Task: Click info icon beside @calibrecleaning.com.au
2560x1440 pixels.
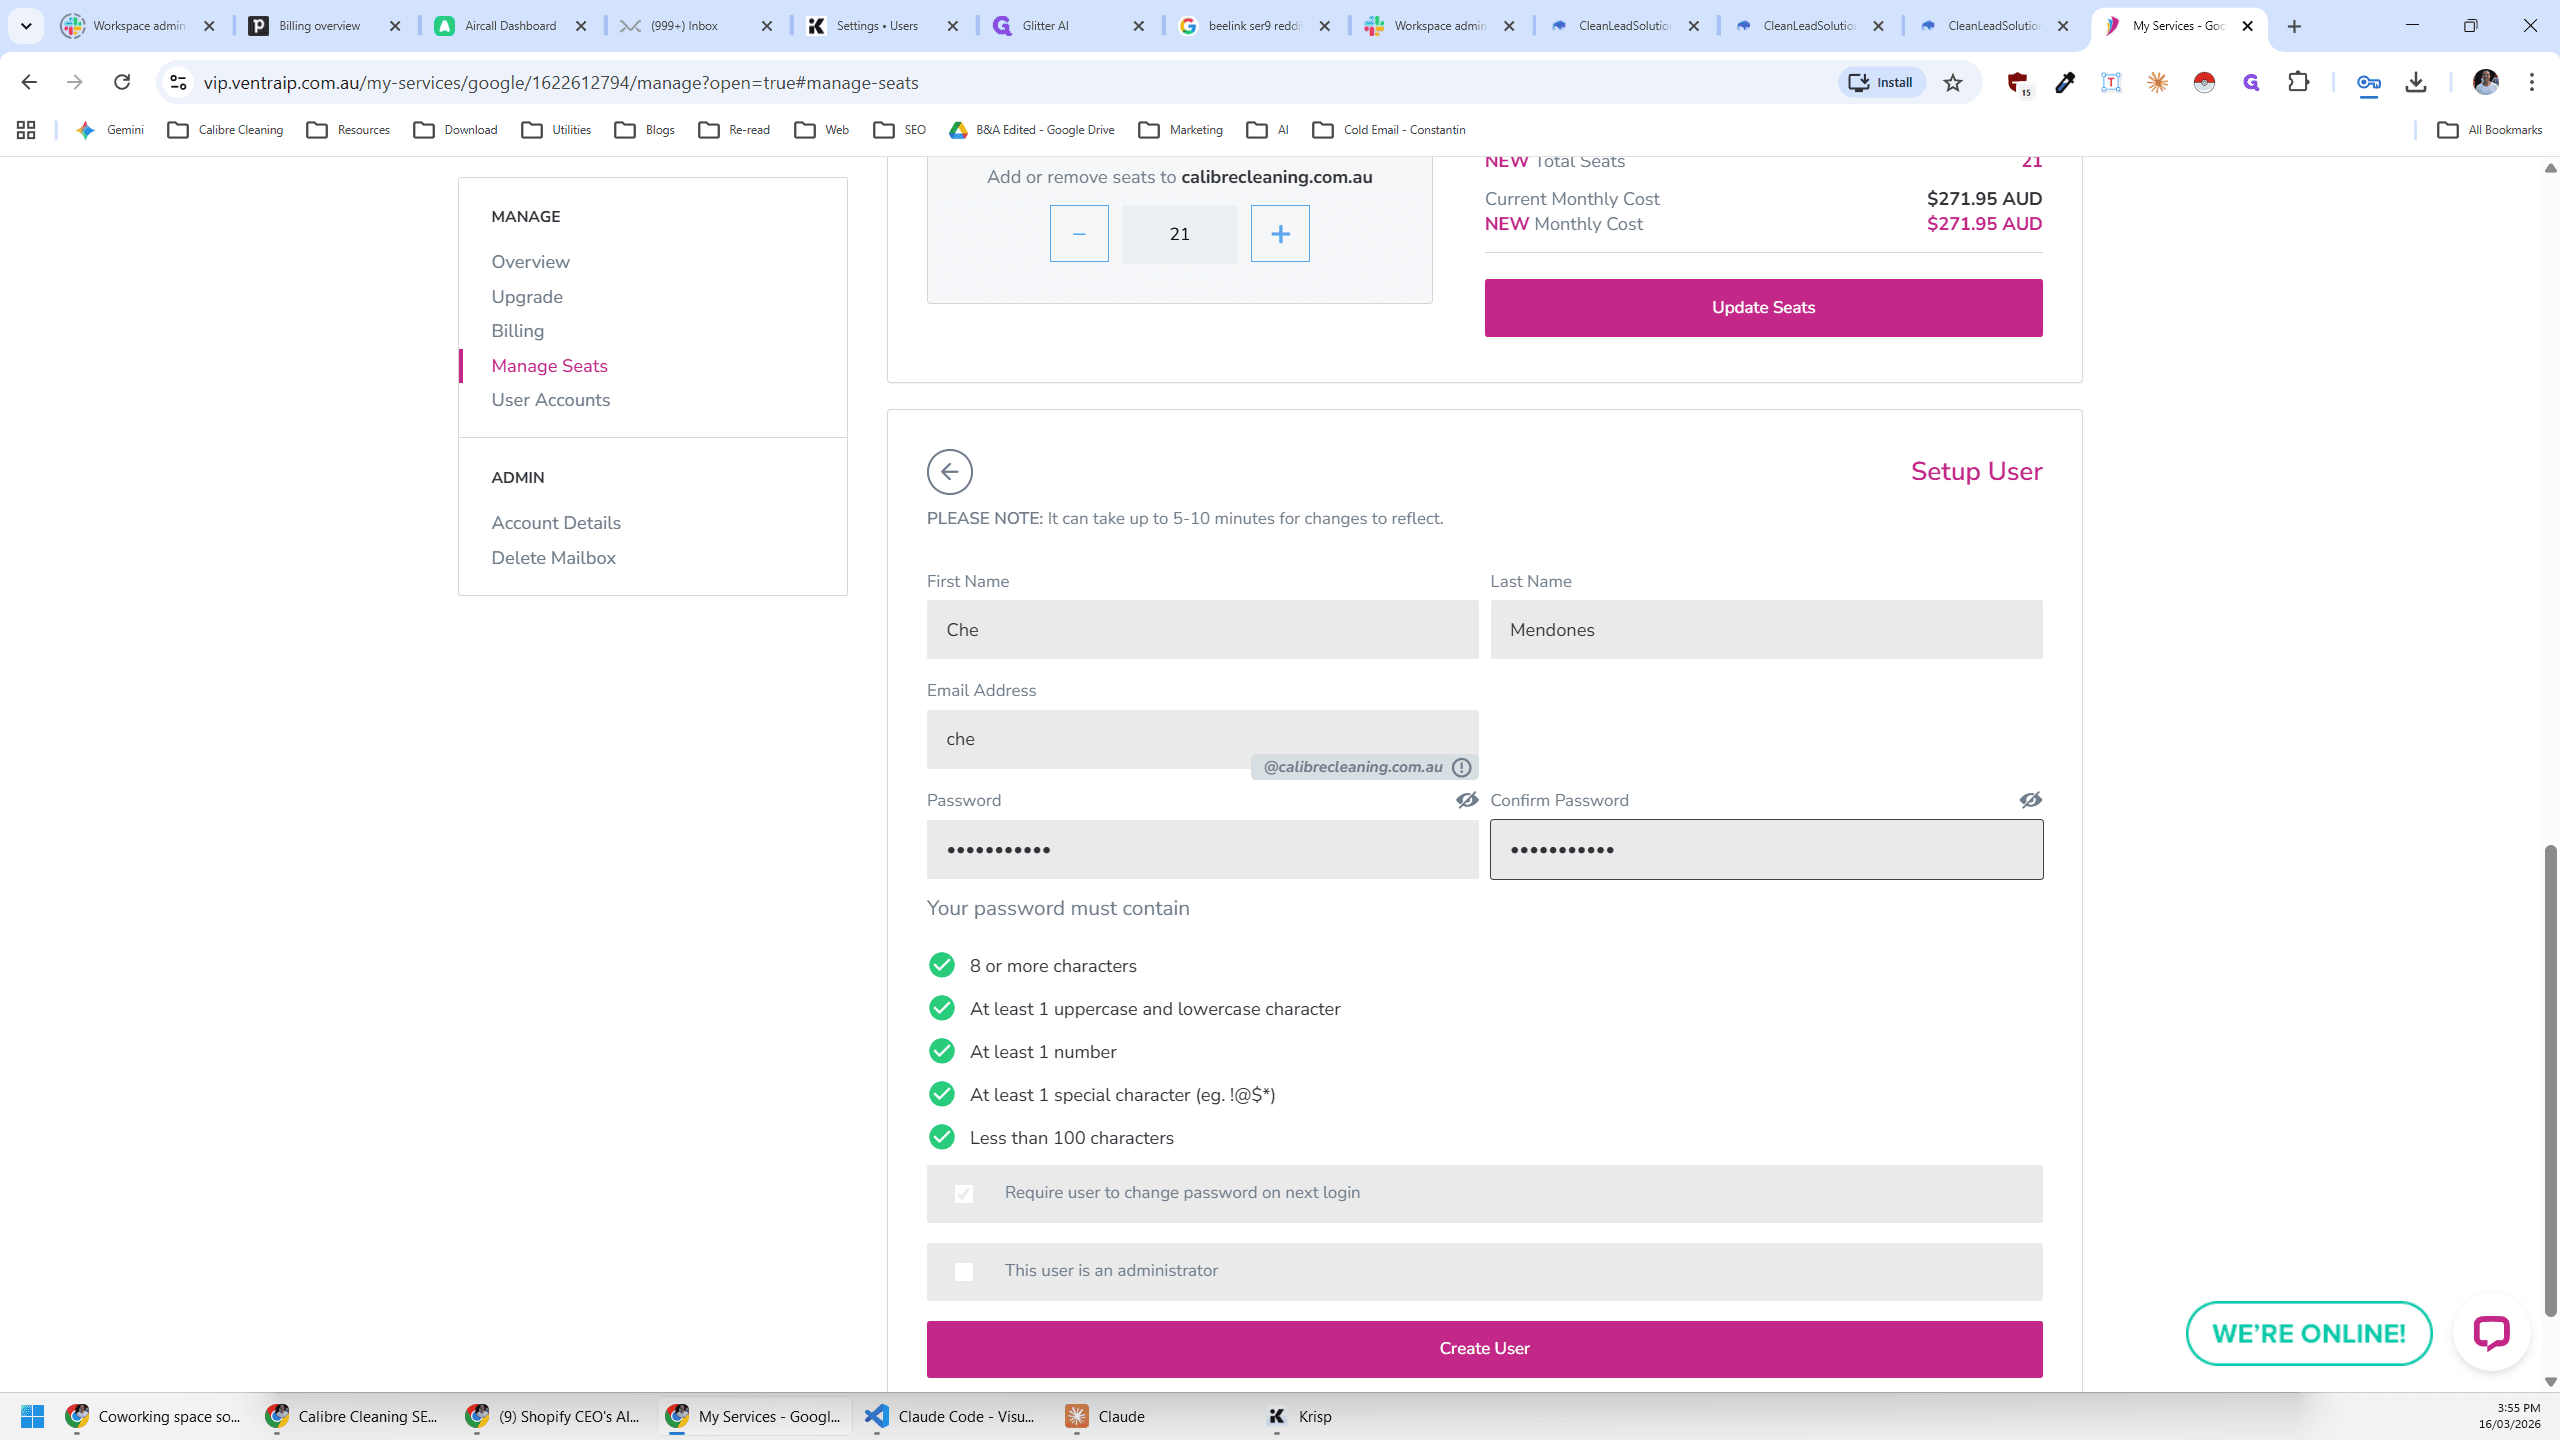Action: click(1461, 767)
